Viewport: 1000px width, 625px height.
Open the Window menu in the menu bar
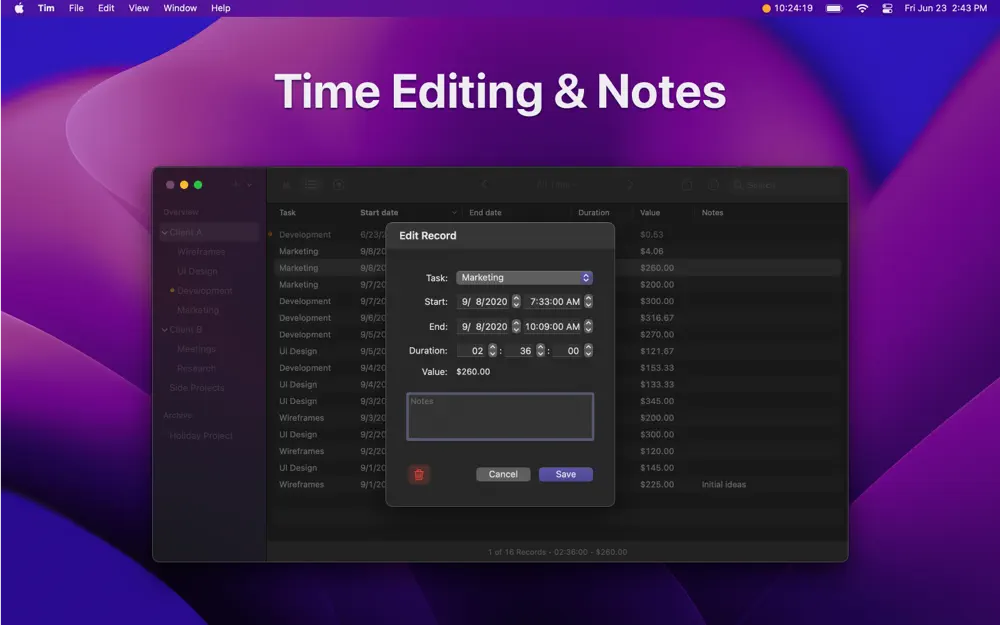(x=180, y=8)
